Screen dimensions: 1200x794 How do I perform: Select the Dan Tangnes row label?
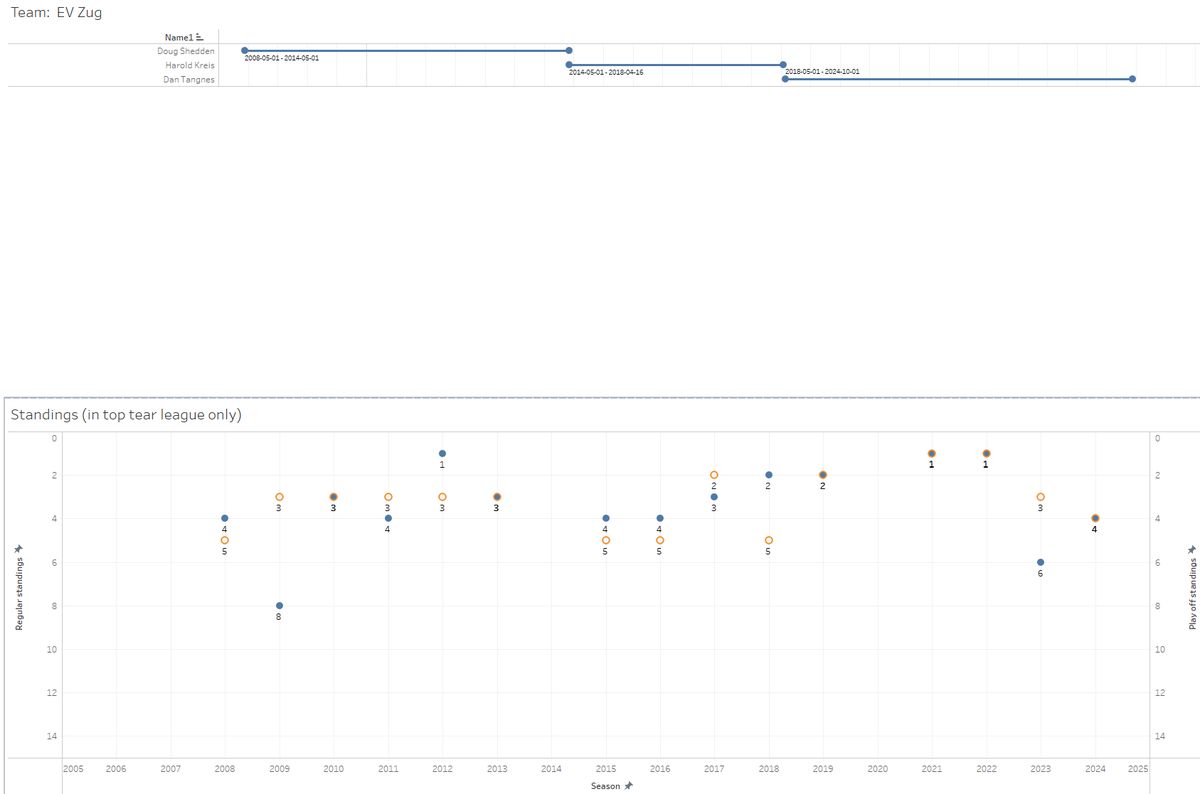(189, 80)
